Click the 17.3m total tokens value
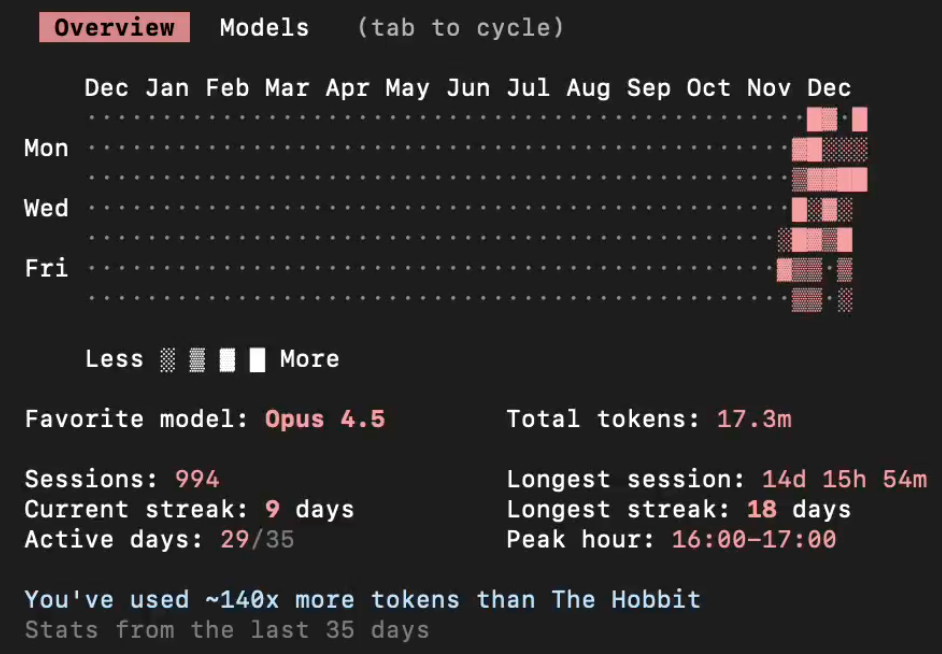Image resolution: width=942 pixels, height=654 pixels. point(754,419)
